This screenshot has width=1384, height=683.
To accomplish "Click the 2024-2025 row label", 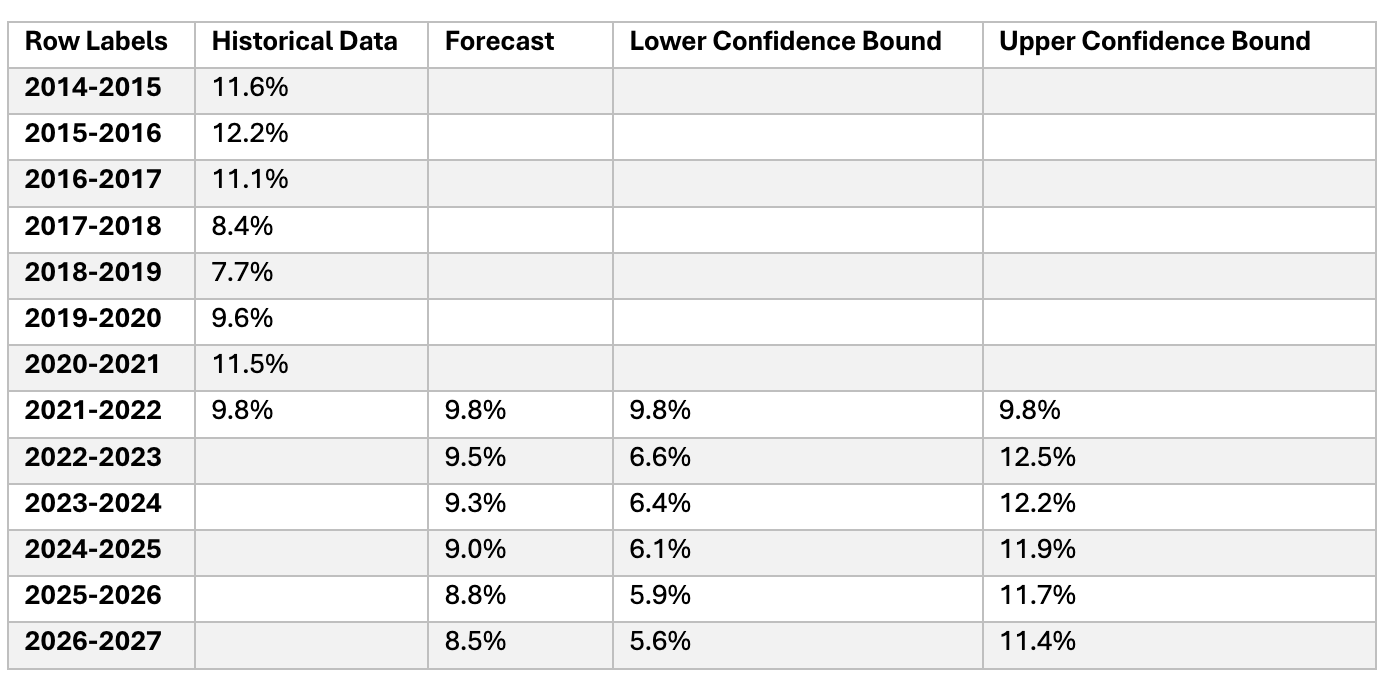I will (x=101, y=549).
